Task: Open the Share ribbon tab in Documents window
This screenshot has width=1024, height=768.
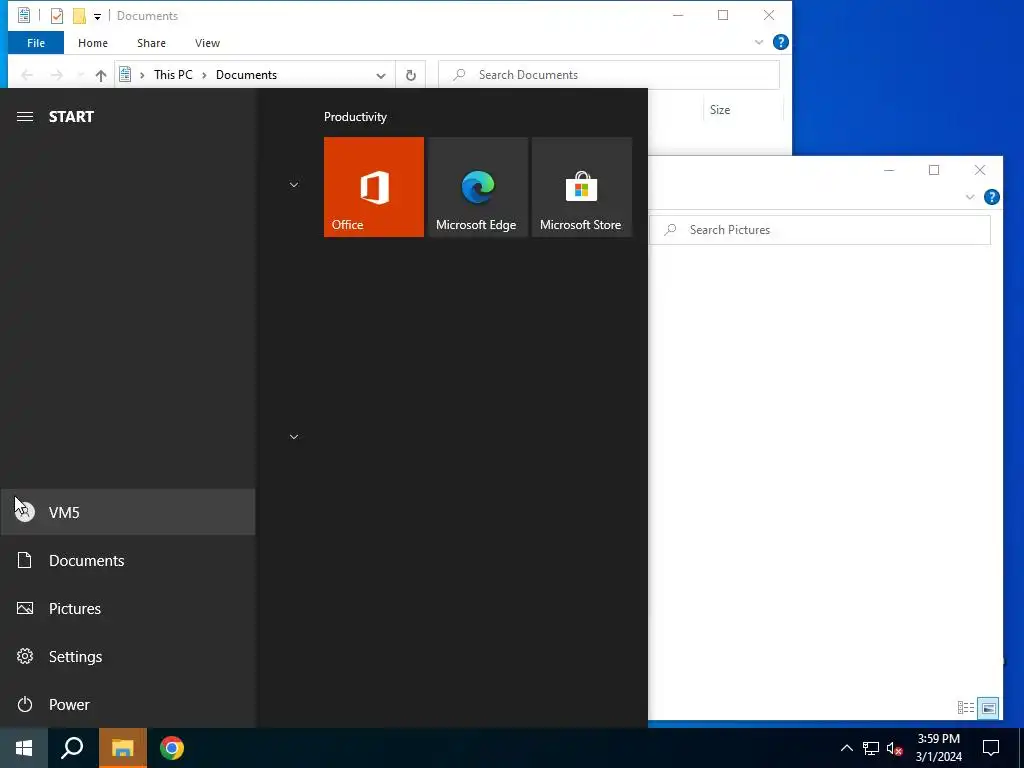Action: [151, 43]
